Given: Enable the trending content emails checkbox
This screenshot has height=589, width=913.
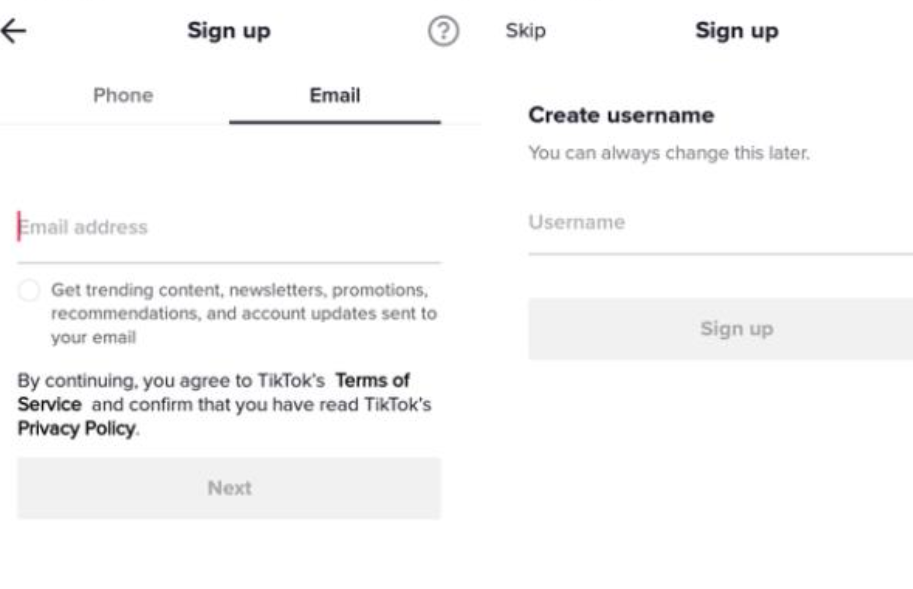Looking at the screenshot, I should pos(30,291).
